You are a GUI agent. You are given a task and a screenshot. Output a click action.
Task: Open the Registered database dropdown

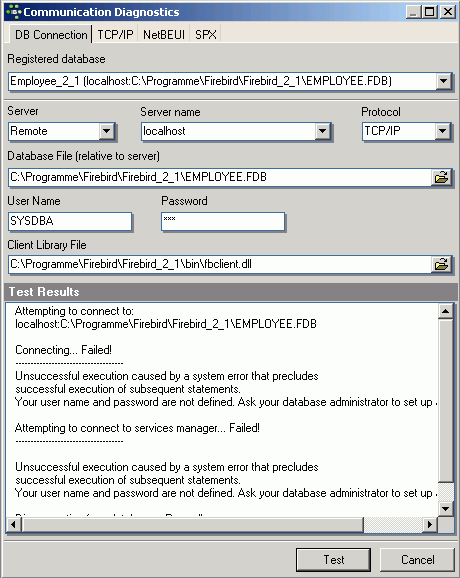point(444,81)
